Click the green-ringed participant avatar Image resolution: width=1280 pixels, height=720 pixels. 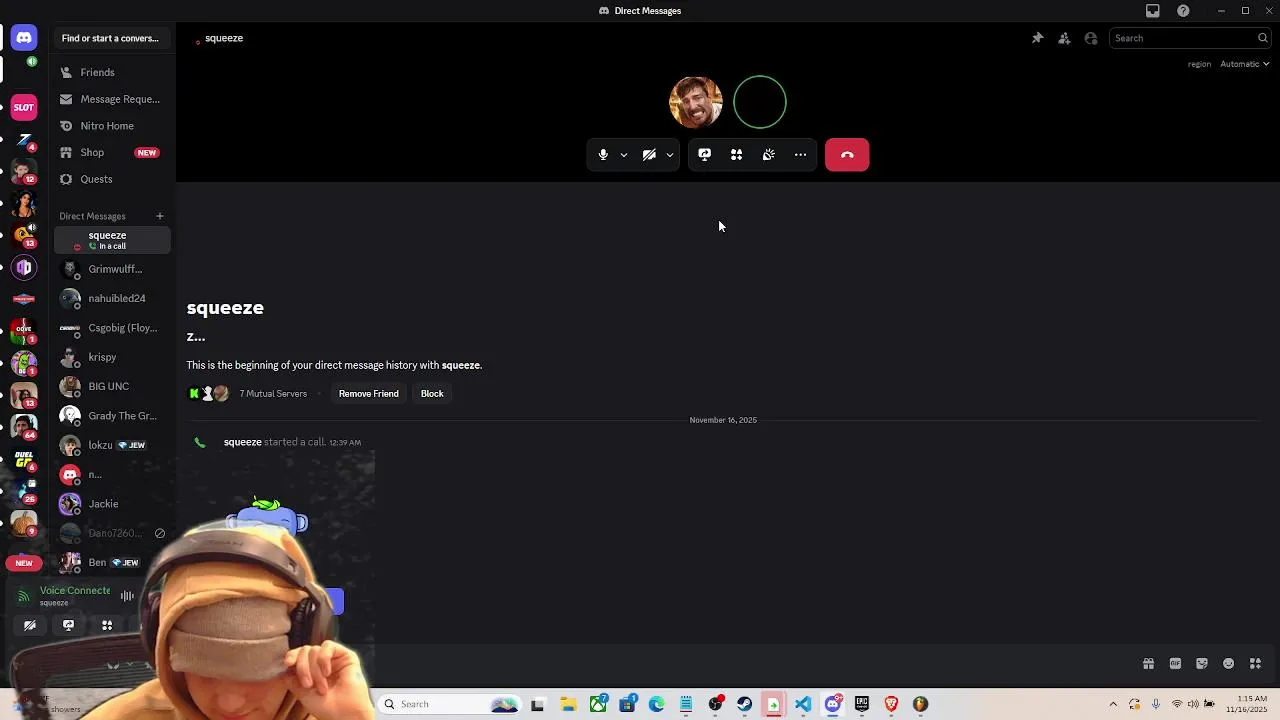[760, 102]
